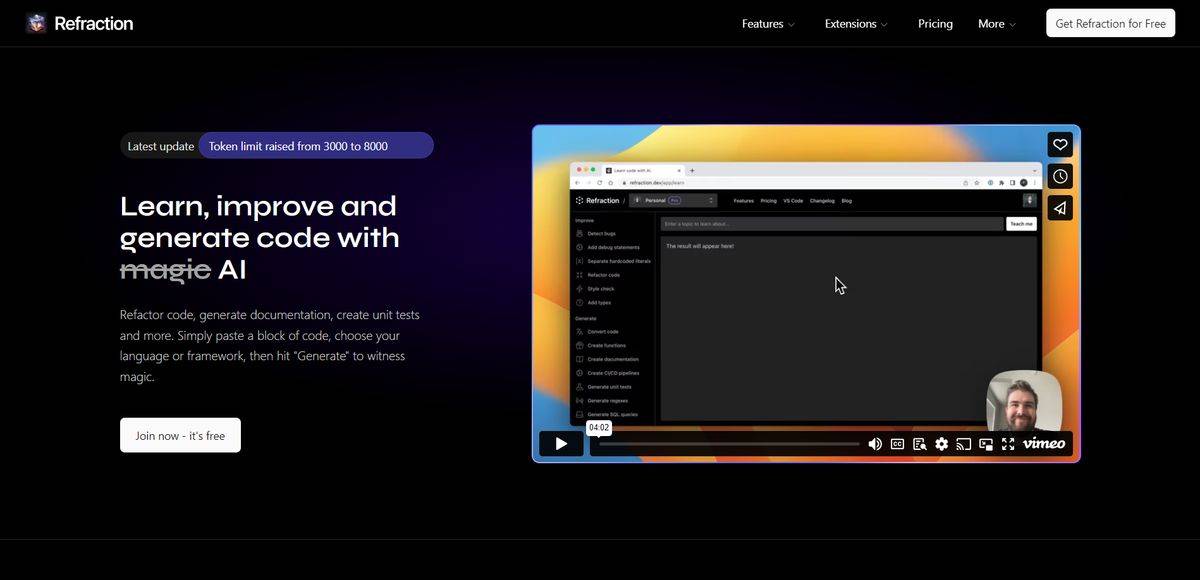Image resolution: width=1200 pixels, height=580 pixels.
Task: Click the Refraction logo in header
Action: pos(80,23)
